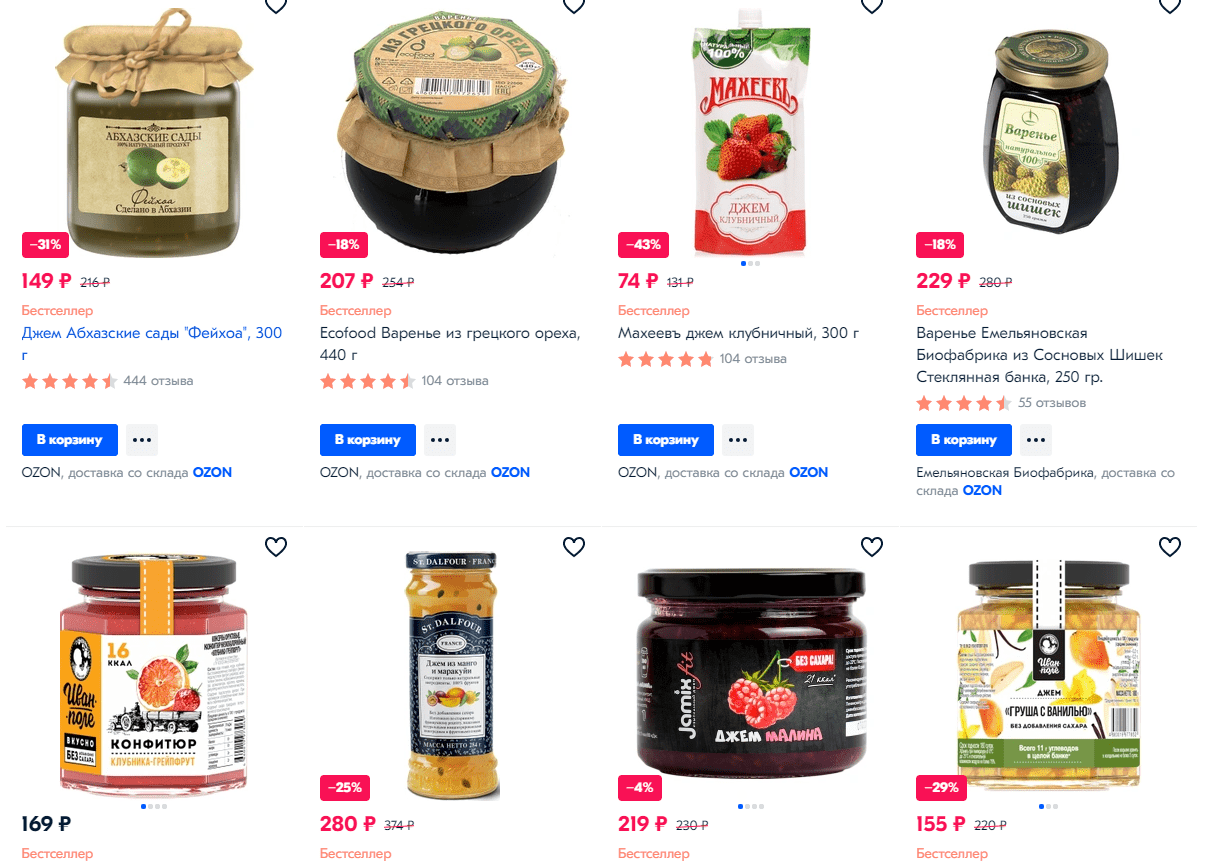The height and width of the screenshot is (863, 1211).
Task: Open three-dot menu for walnut varenye
Action: click(x=440, y=440)
